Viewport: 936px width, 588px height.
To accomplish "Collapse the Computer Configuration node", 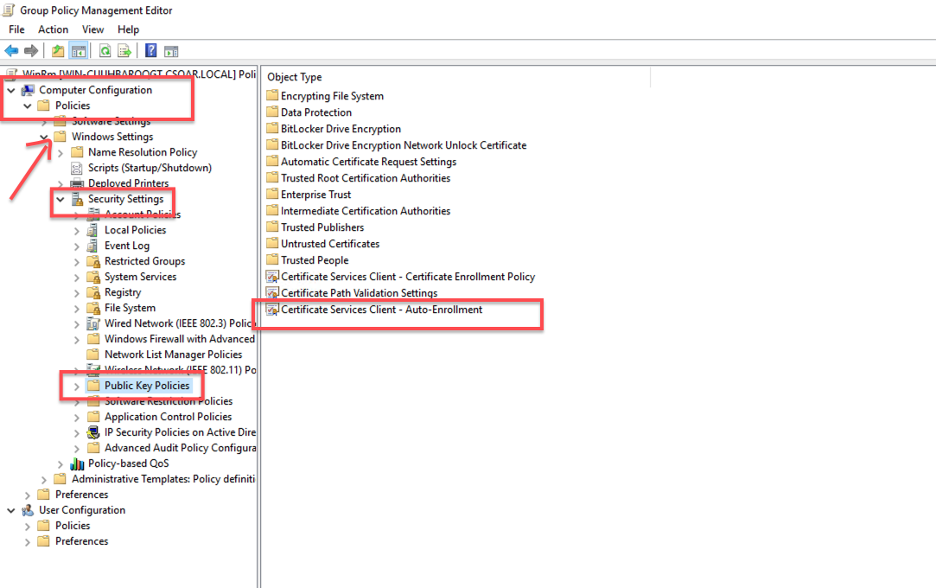I will click(10, 89).
